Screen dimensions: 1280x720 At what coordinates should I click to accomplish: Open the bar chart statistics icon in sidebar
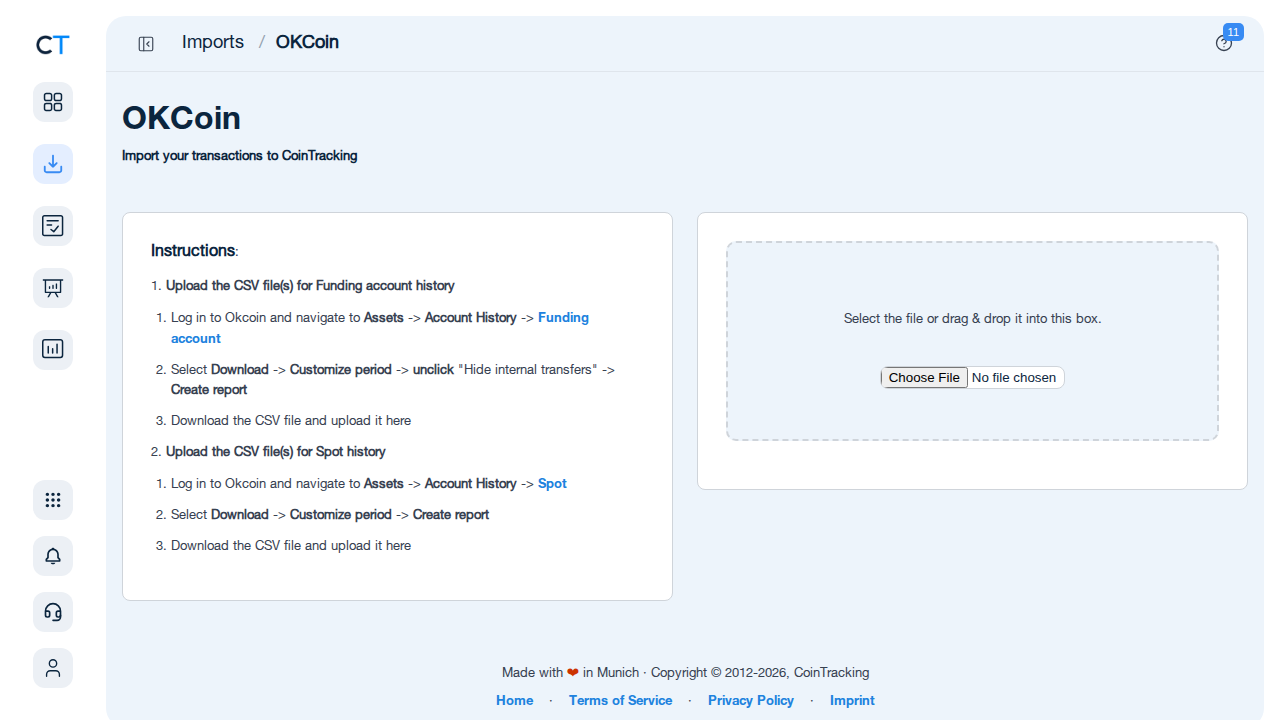pyautogui.click(x=53, y=350)
